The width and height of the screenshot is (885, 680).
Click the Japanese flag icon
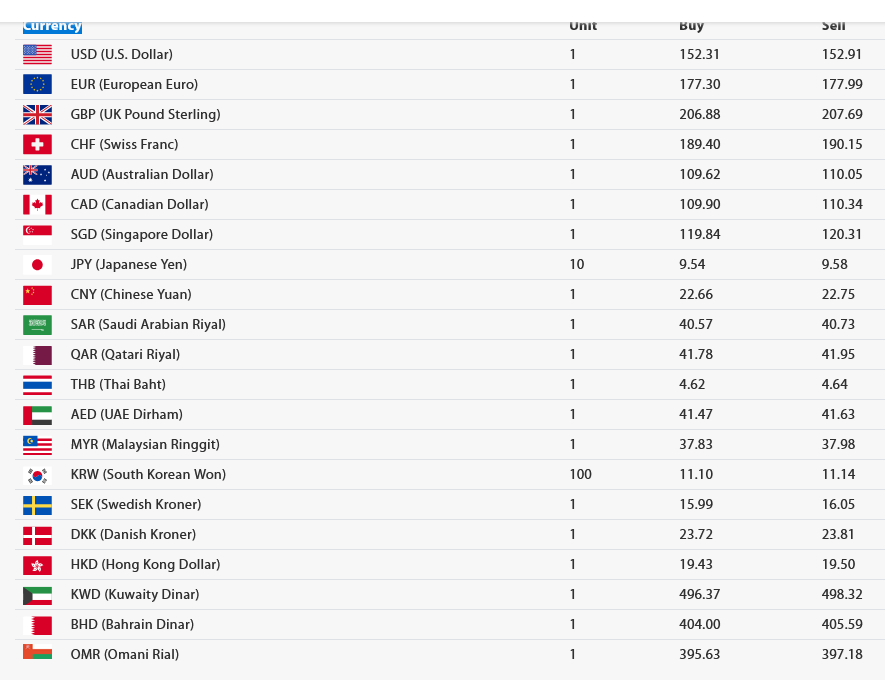pyautogui.click(x=37, y=265)
